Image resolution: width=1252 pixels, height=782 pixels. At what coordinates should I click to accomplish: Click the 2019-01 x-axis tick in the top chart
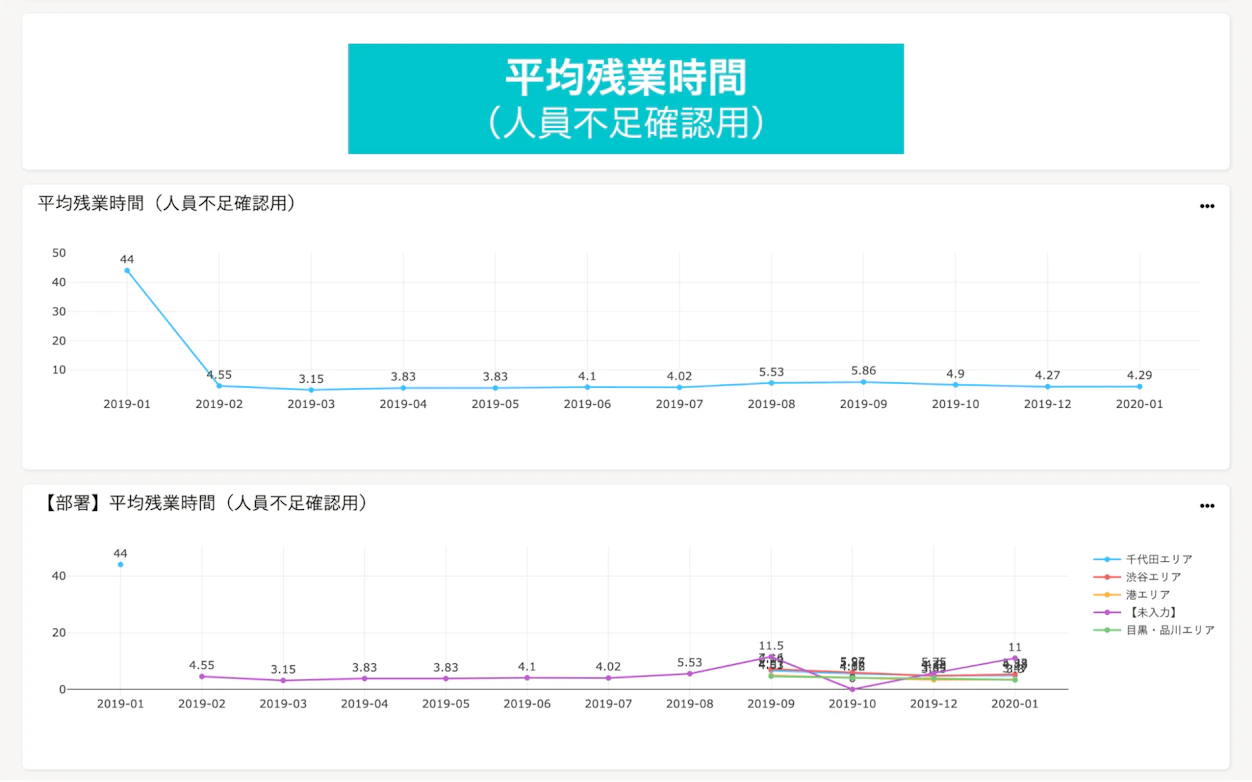pyautogui.click(x=127, y=404)
